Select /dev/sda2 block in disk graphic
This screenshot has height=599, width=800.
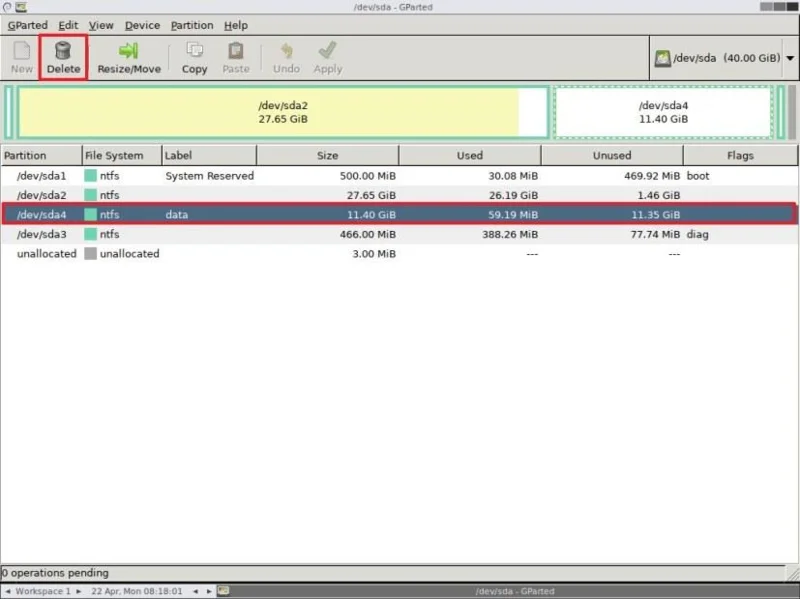pos(283,112)
